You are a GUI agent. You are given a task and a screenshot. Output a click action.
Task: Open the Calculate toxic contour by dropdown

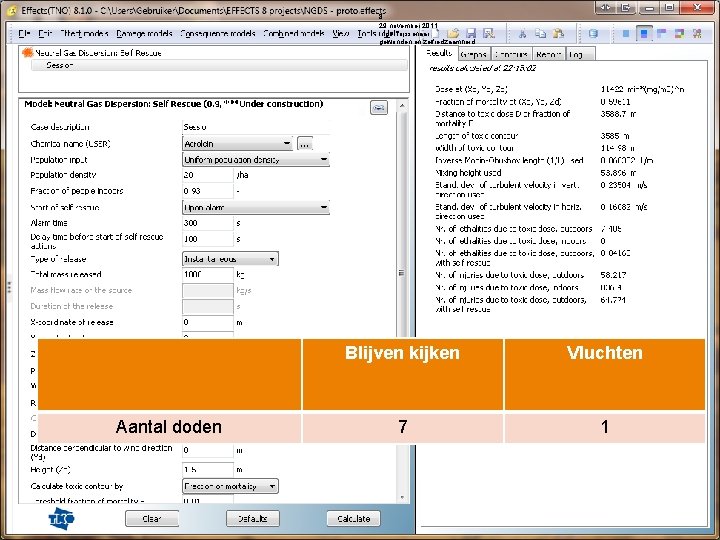tap(230, 486)
